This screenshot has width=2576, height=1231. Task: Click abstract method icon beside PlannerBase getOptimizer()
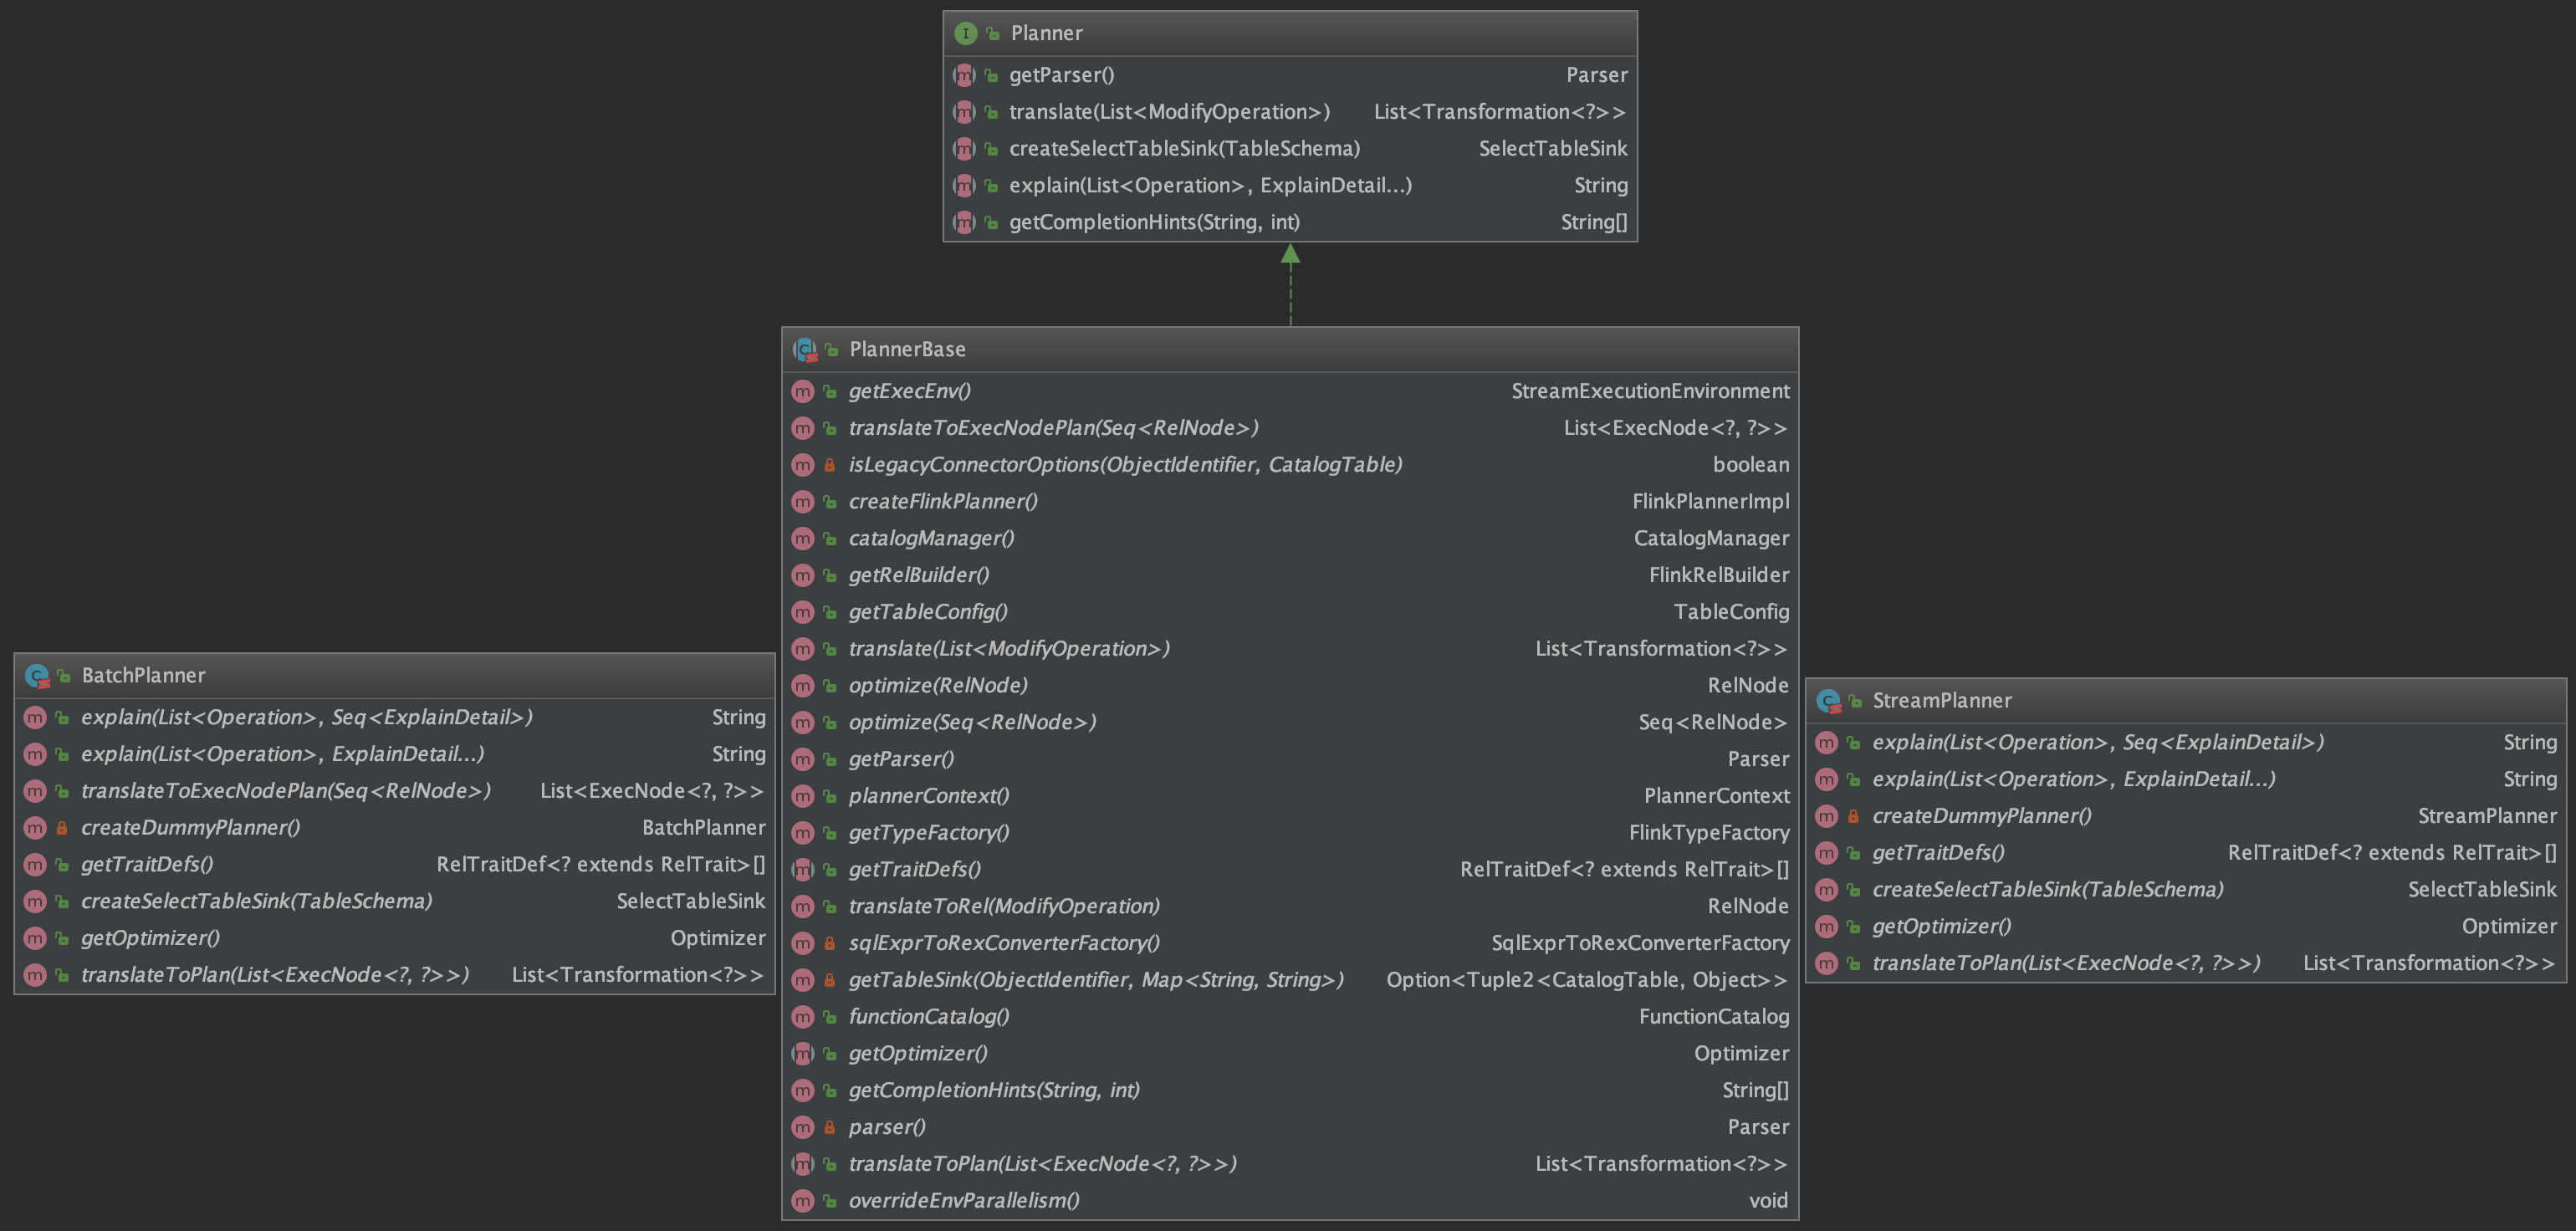pos(803,1054)
